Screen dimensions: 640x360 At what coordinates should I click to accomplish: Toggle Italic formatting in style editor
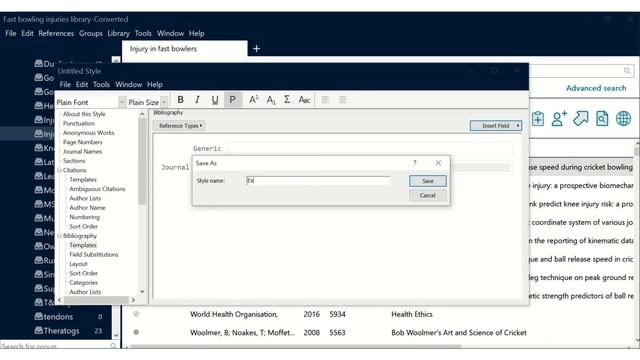coord(198,100)
